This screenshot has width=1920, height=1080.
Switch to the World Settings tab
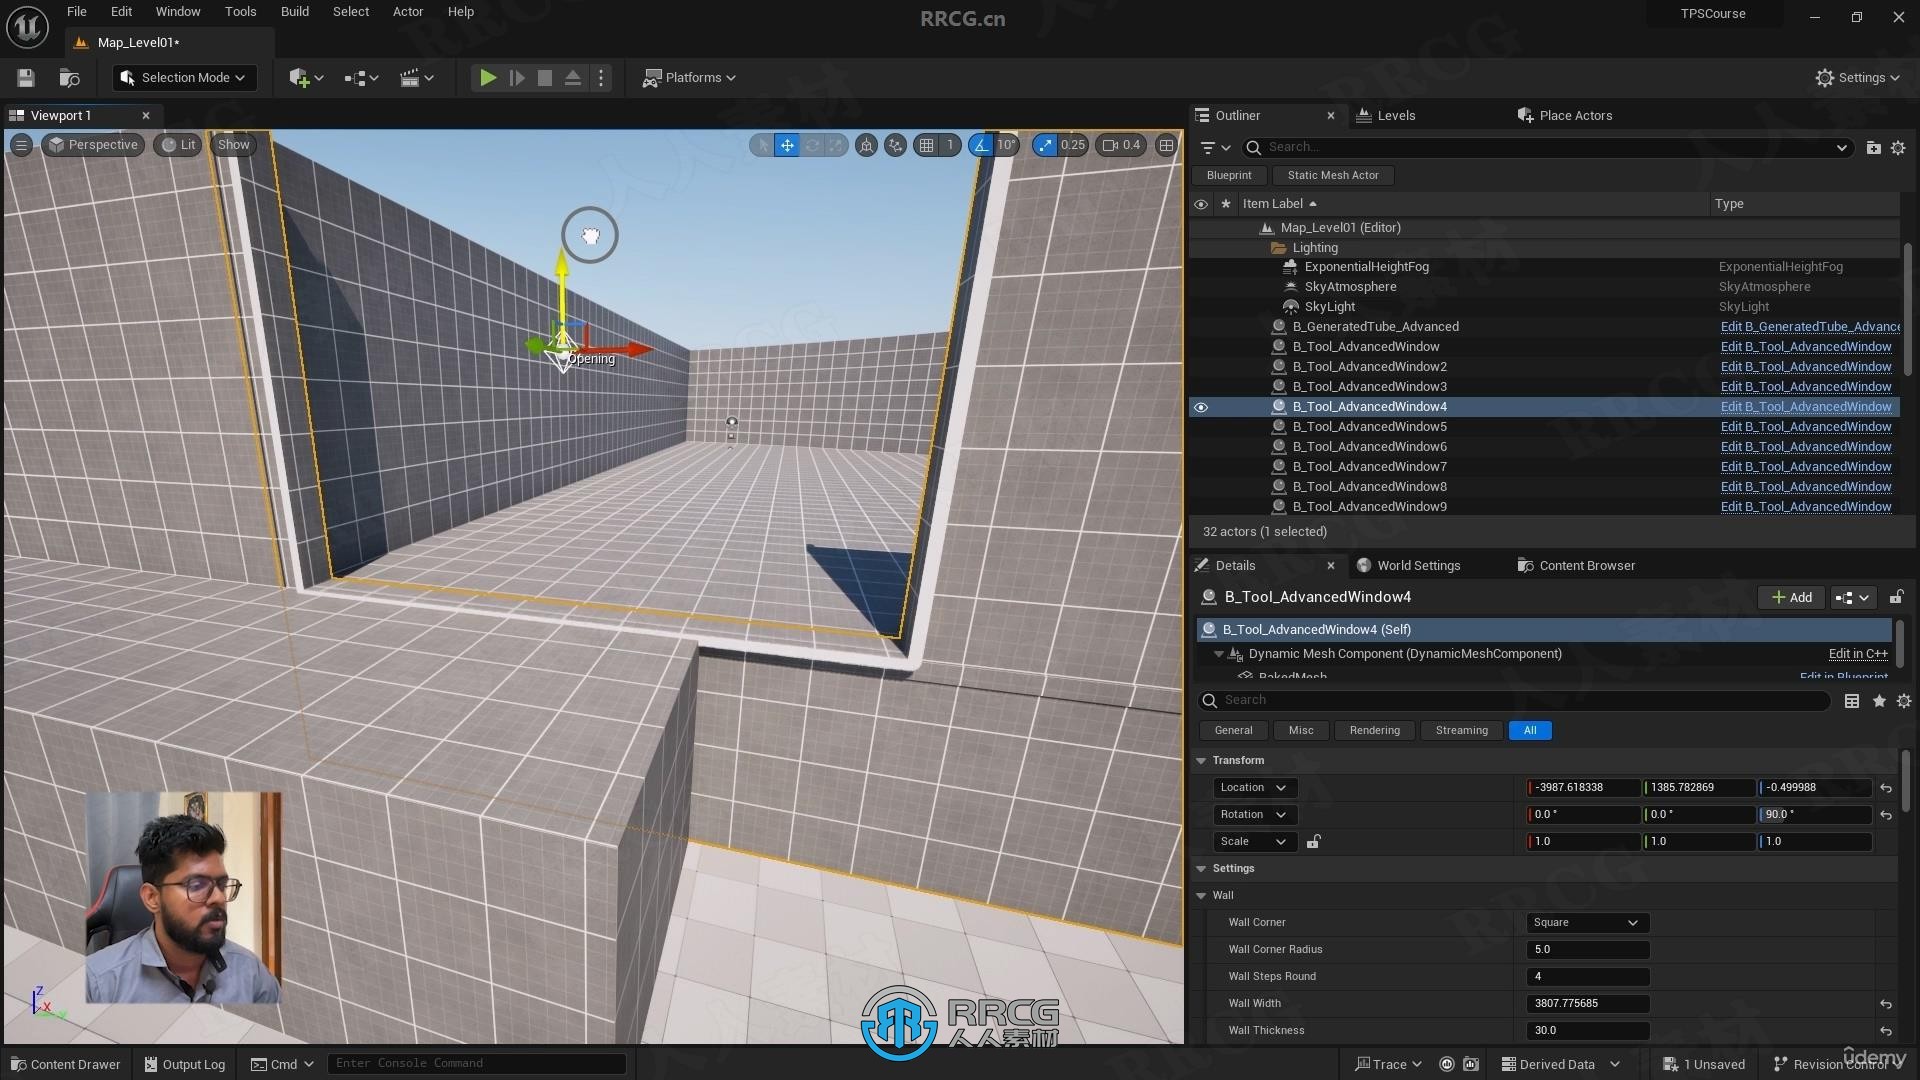[1409, 566]
